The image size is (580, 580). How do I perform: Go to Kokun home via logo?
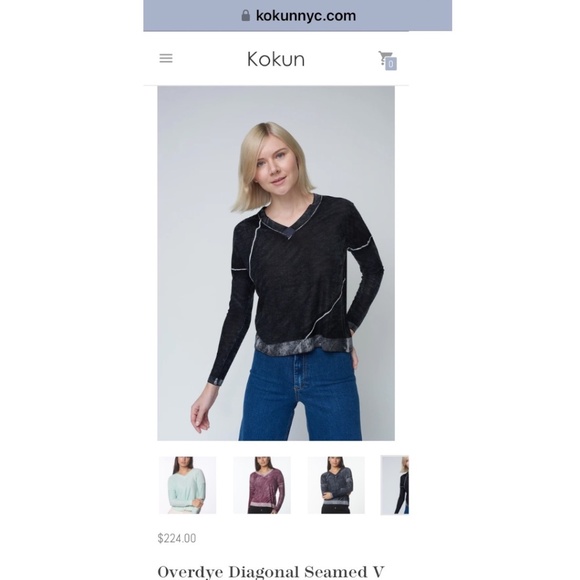tap(276, 59)
